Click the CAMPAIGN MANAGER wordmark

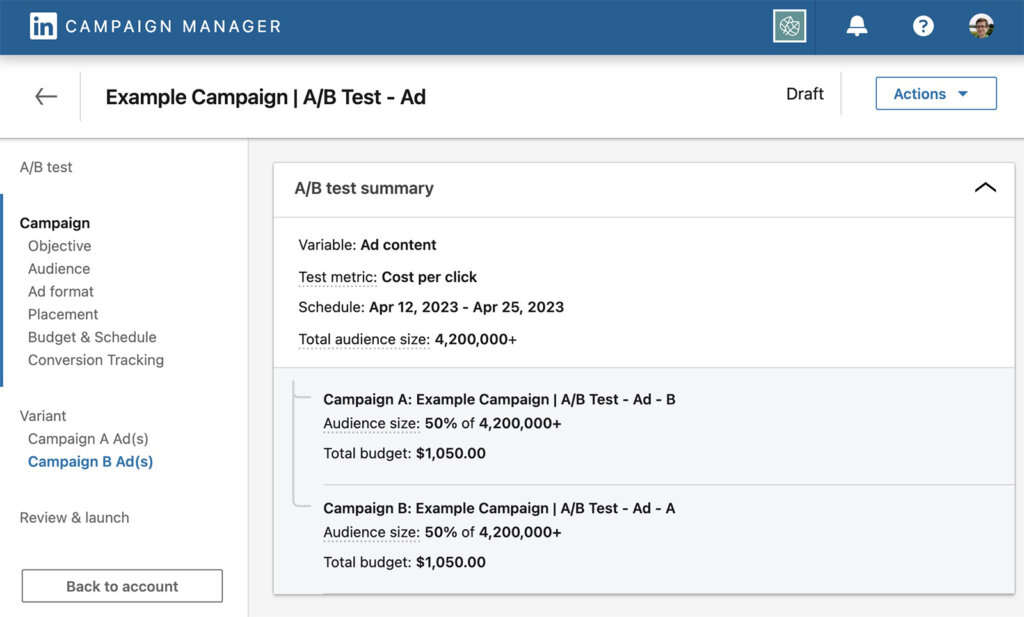(171, 27)
